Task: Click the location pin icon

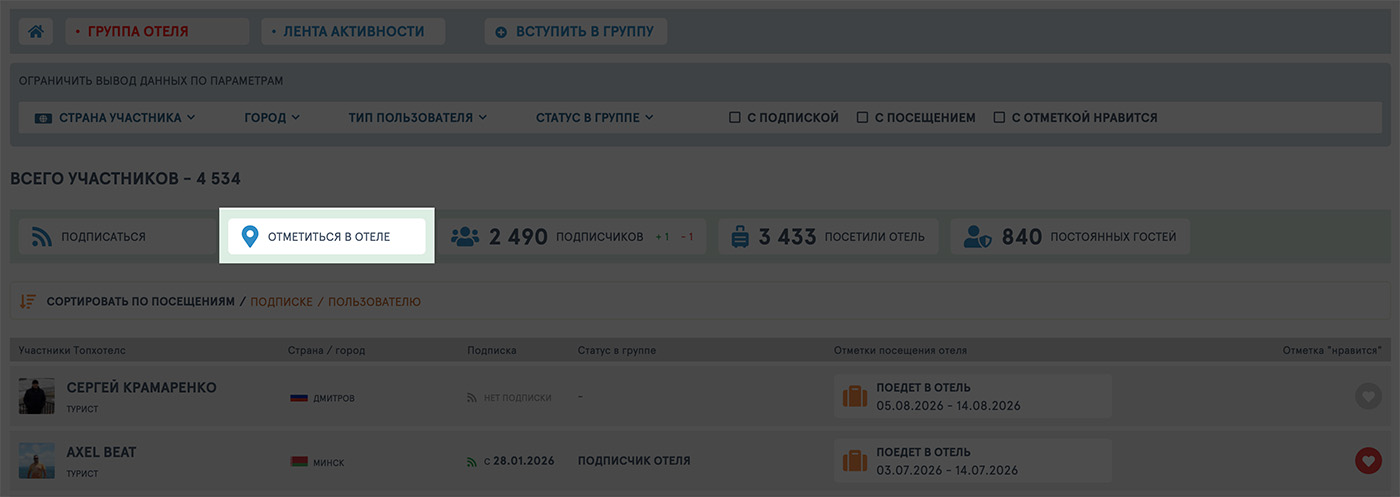Action: pyautogui.click(x=250, y=237)
